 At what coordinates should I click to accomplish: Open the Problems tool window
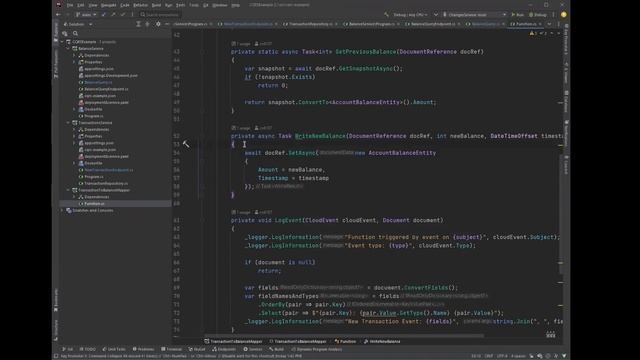pos(143,349)
